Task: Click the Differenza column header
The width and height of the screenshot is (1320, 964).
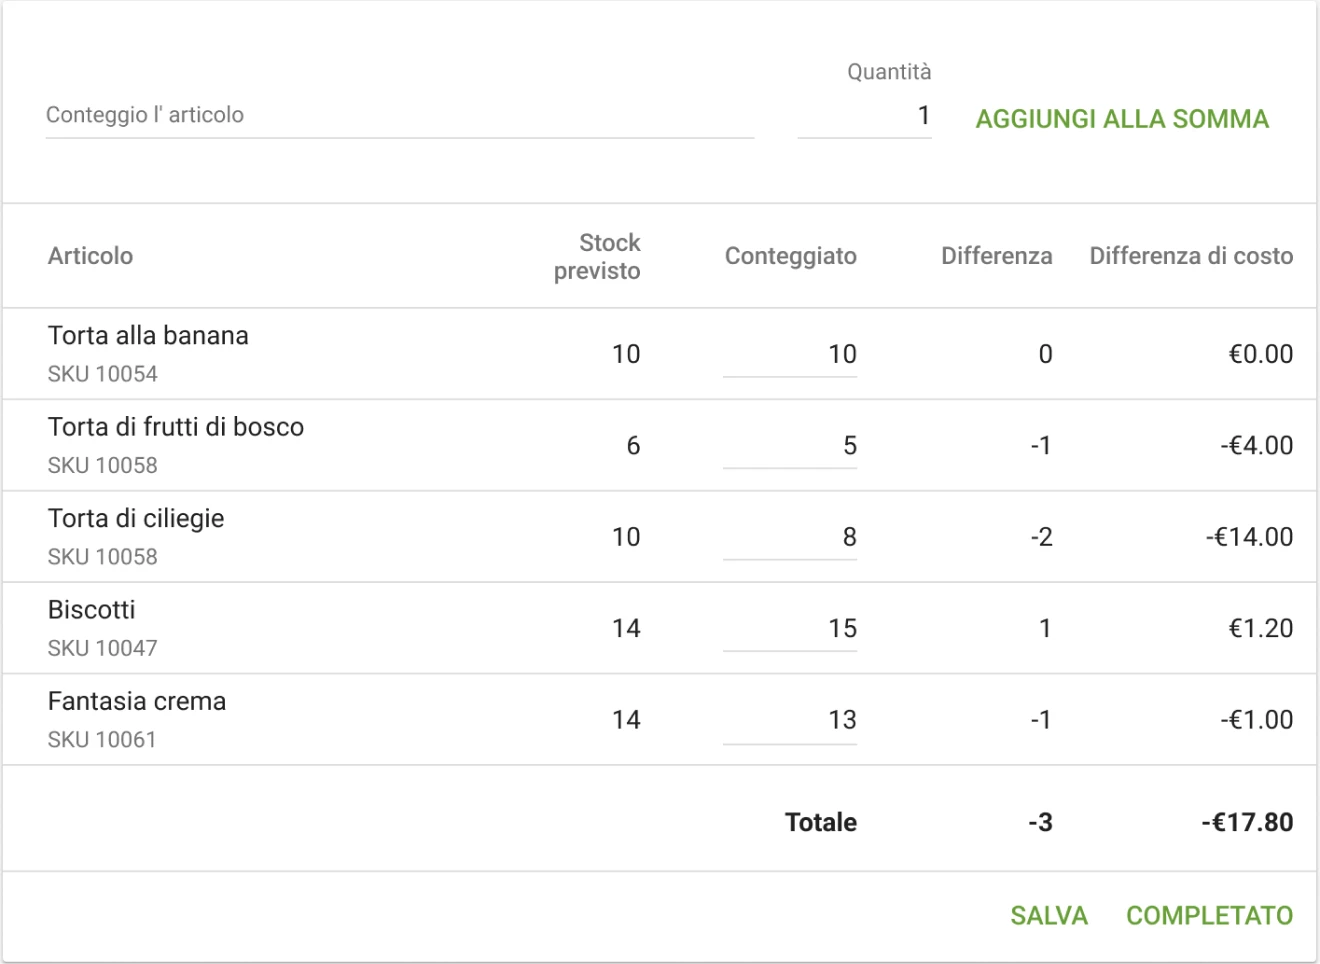Action: click(996, 256)
